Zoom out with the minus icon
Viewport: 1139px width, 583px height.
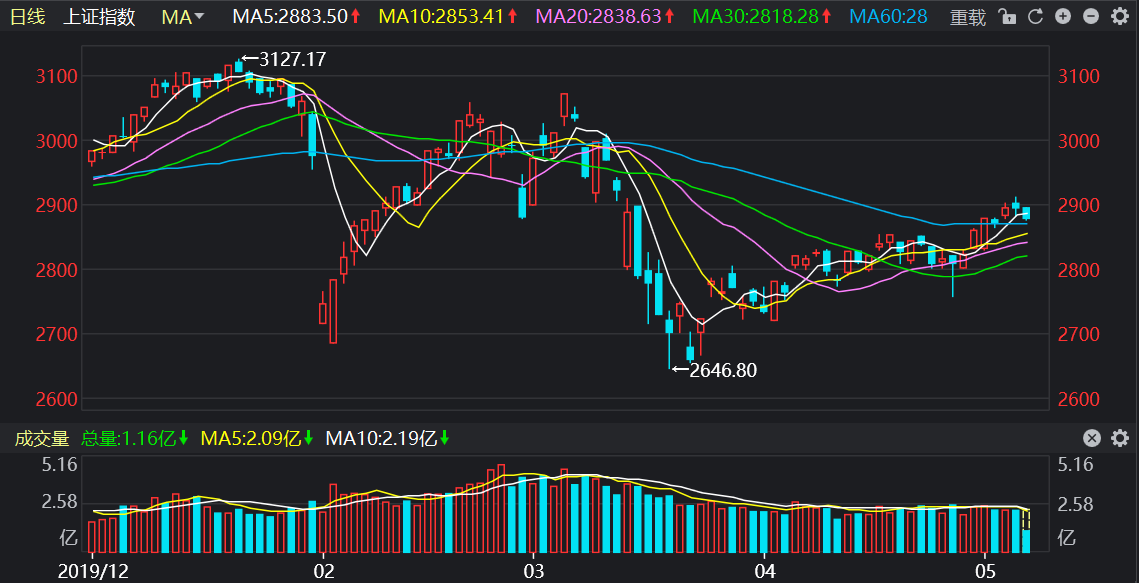pyautogui.click(x=1091, y=17)
